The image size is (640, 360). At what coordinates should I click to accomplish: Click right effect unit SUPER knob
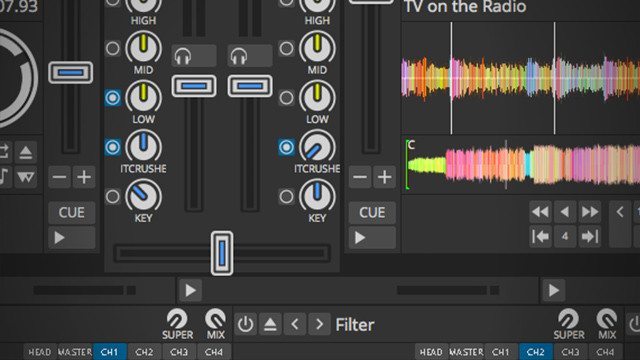tap(569, 319)
